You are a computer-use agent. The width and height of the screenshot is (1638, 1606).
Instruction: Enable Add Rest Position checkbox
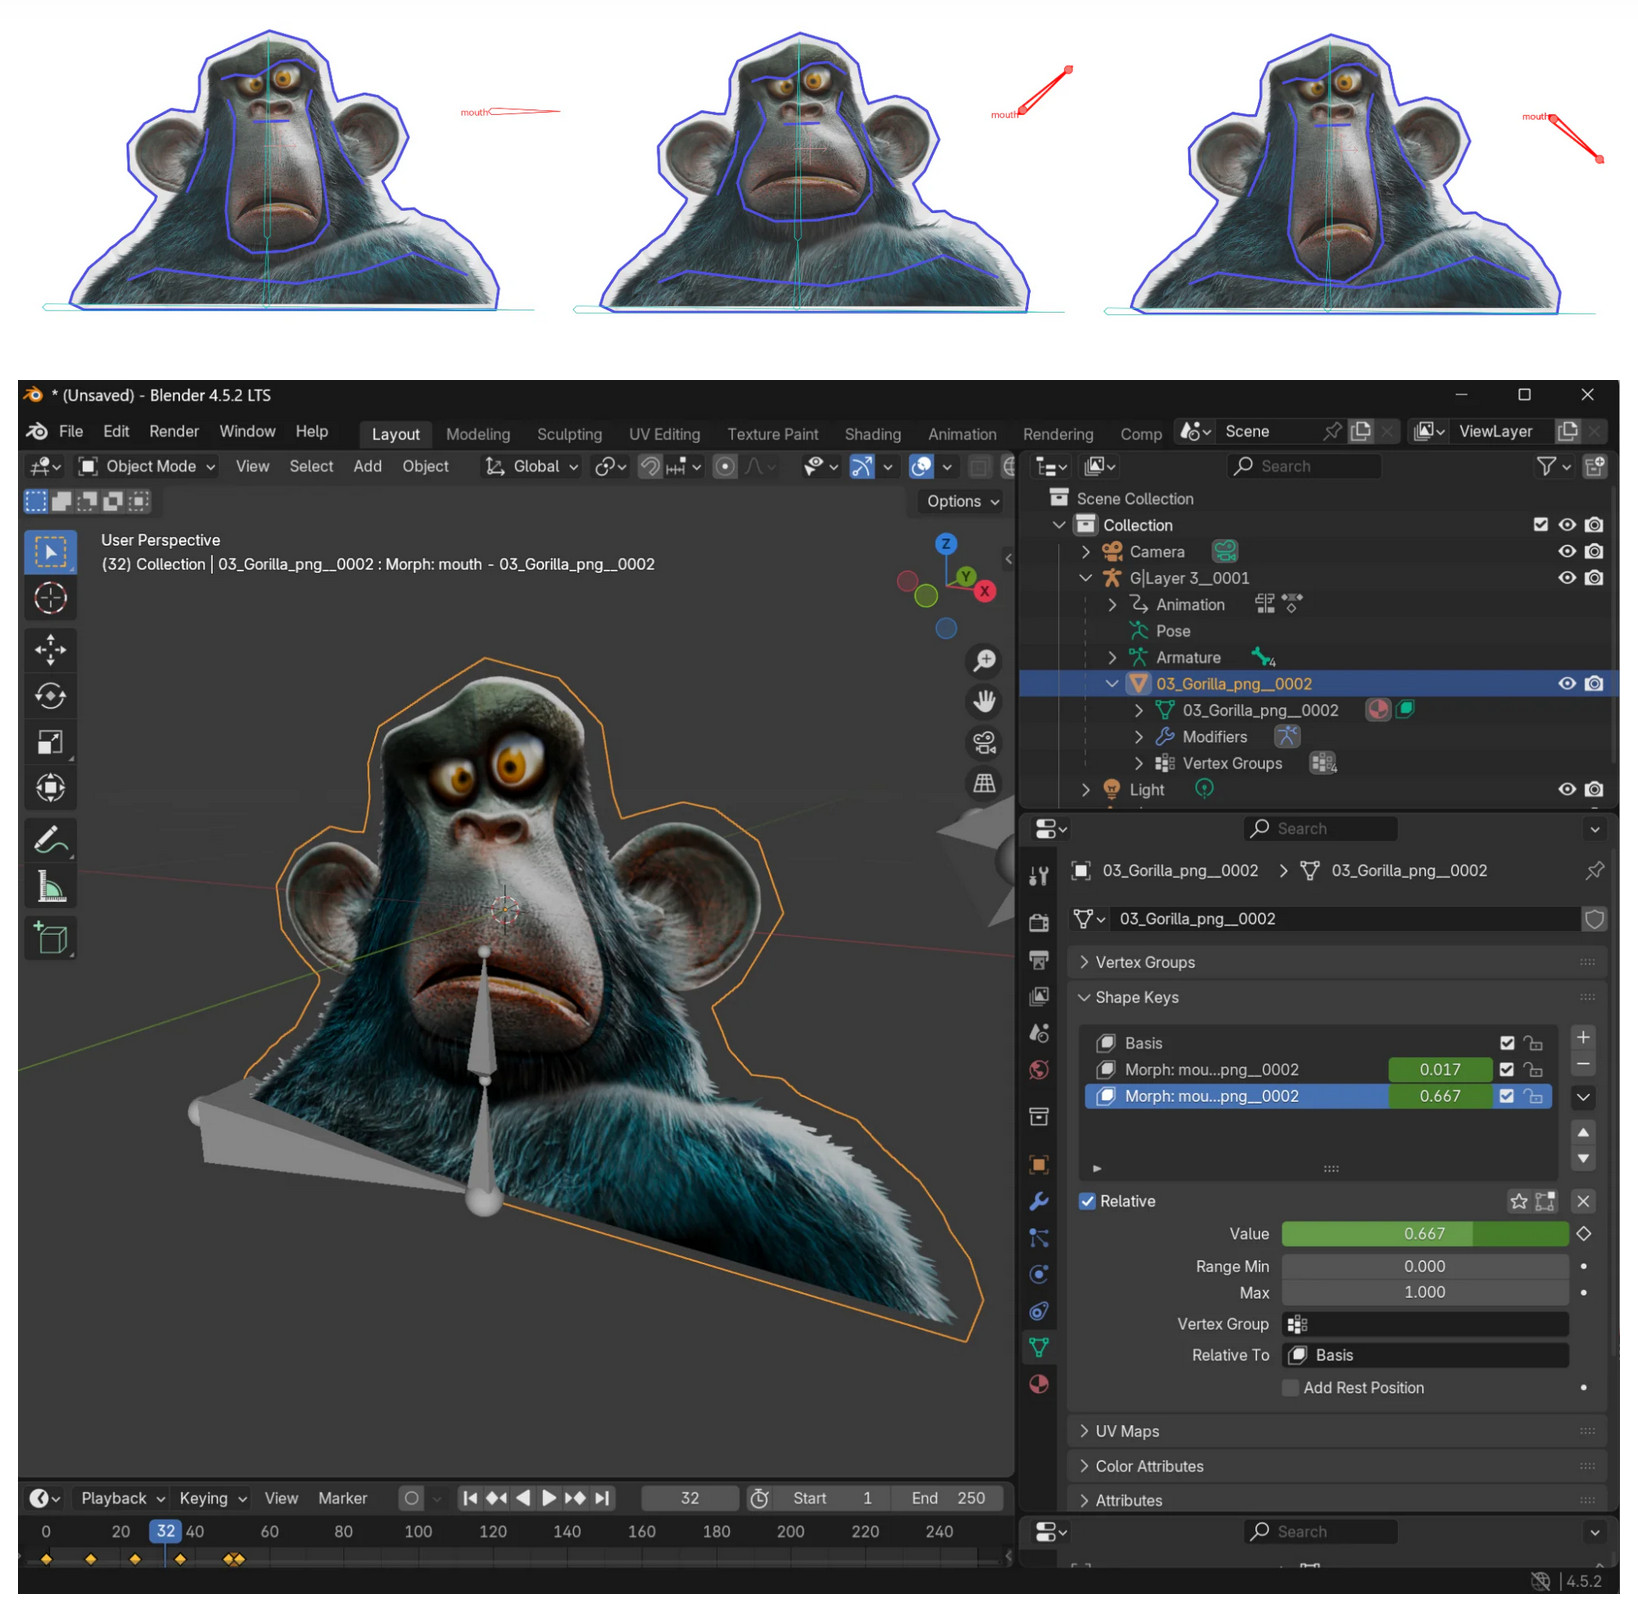coord(1291,1388)
